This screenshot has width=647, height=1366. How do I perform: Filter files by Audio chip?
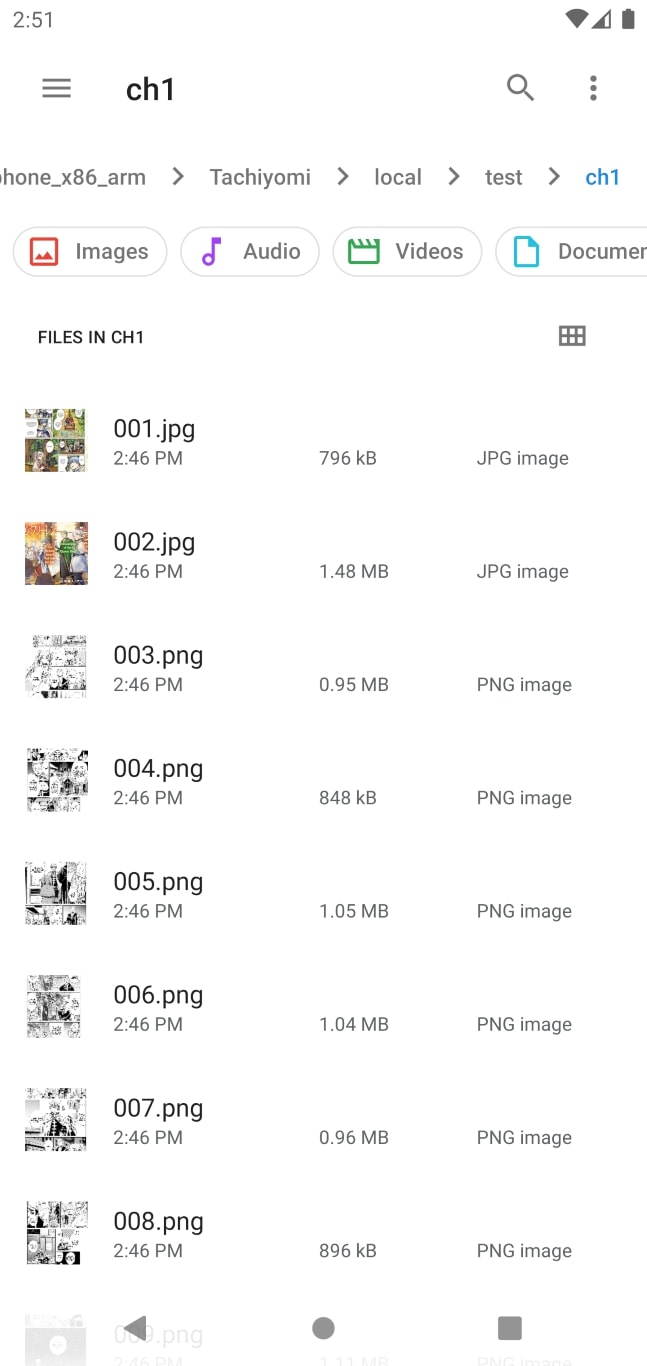pos(250,251)
